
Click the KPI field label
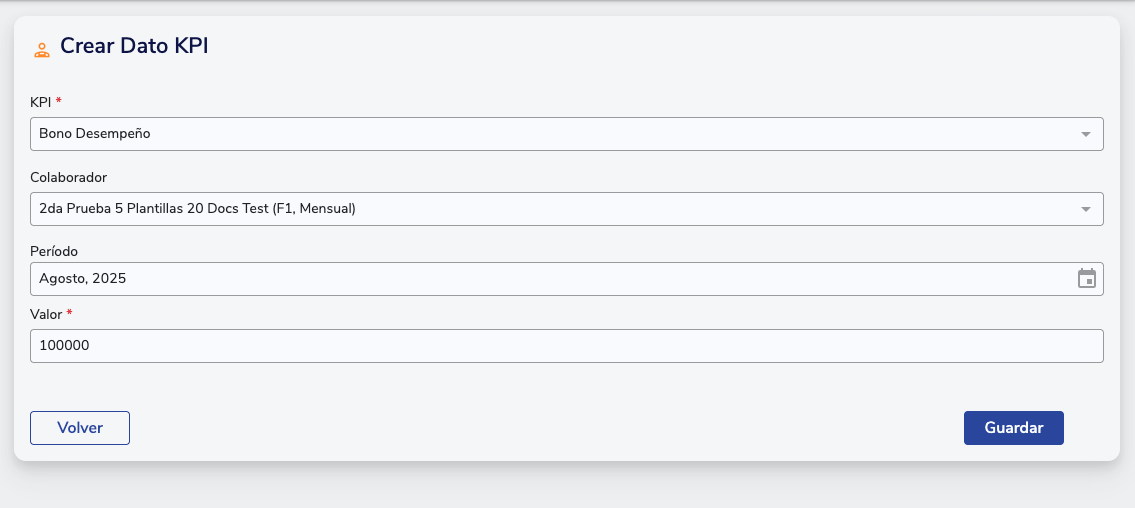click(41, 102)
